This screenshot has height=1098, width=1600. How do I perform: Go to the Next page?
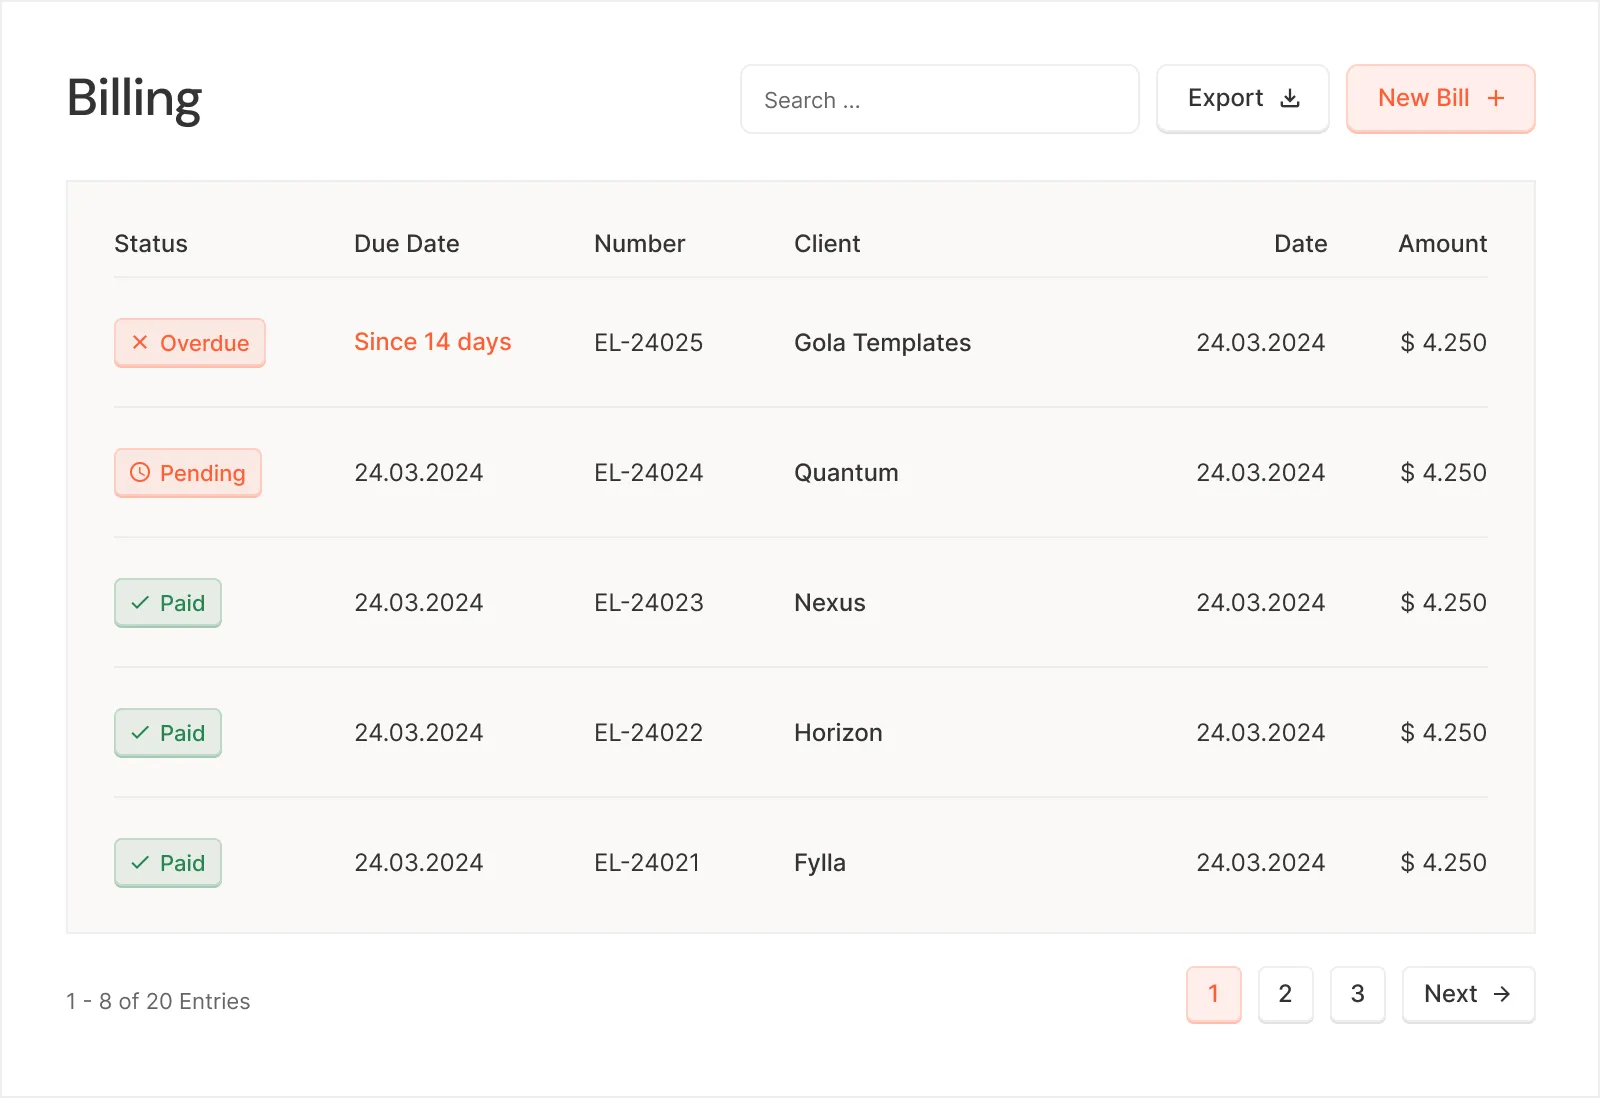1468,994
